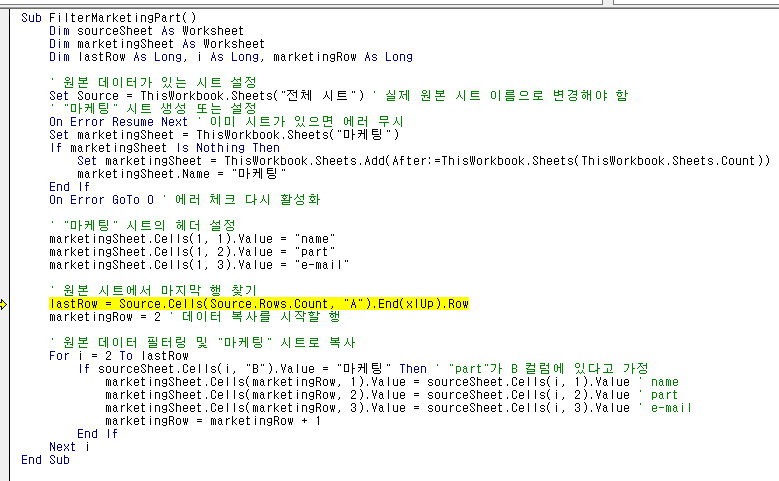Click the highlighted lastRow assignment line
This screenshot has width=779, height=481.
point(259,304)
